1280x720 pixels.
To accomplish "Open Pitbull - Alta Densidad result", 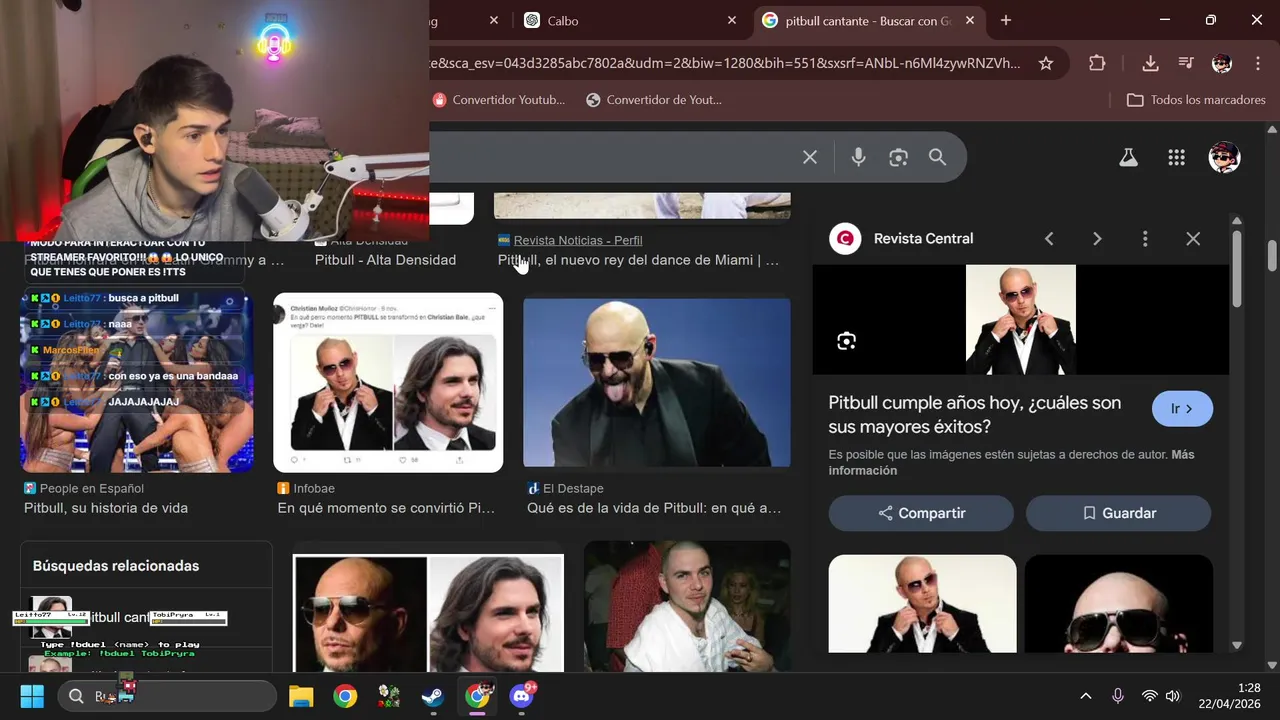I will (x=385, y=260).
